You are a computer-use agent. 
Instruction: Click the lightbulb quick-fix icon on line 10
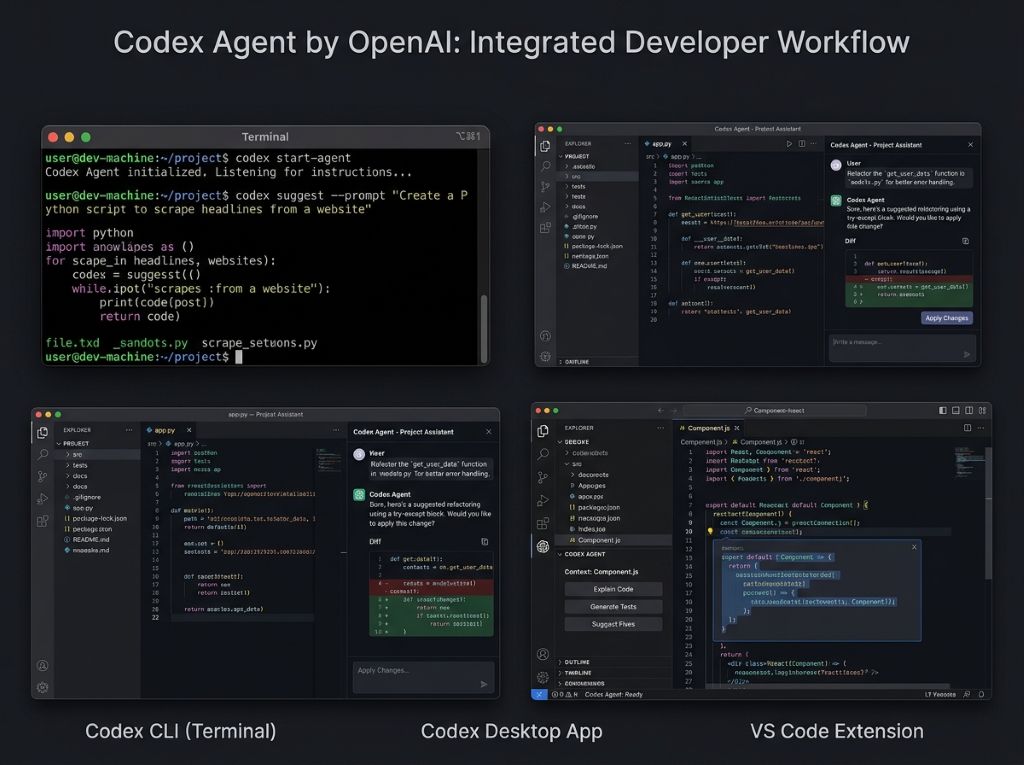[x=710, y=531]
